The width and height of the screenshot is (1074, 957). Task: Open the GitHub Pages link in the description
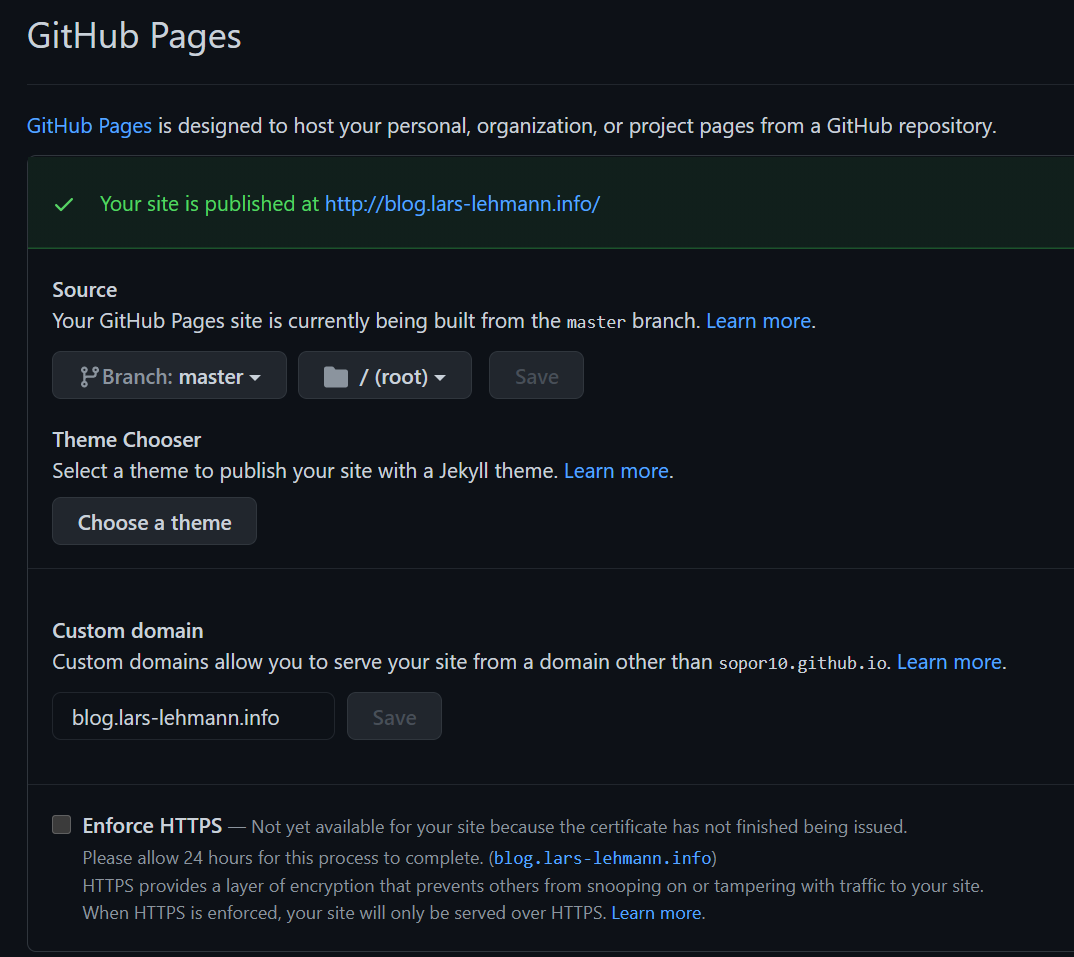[88, 125]
